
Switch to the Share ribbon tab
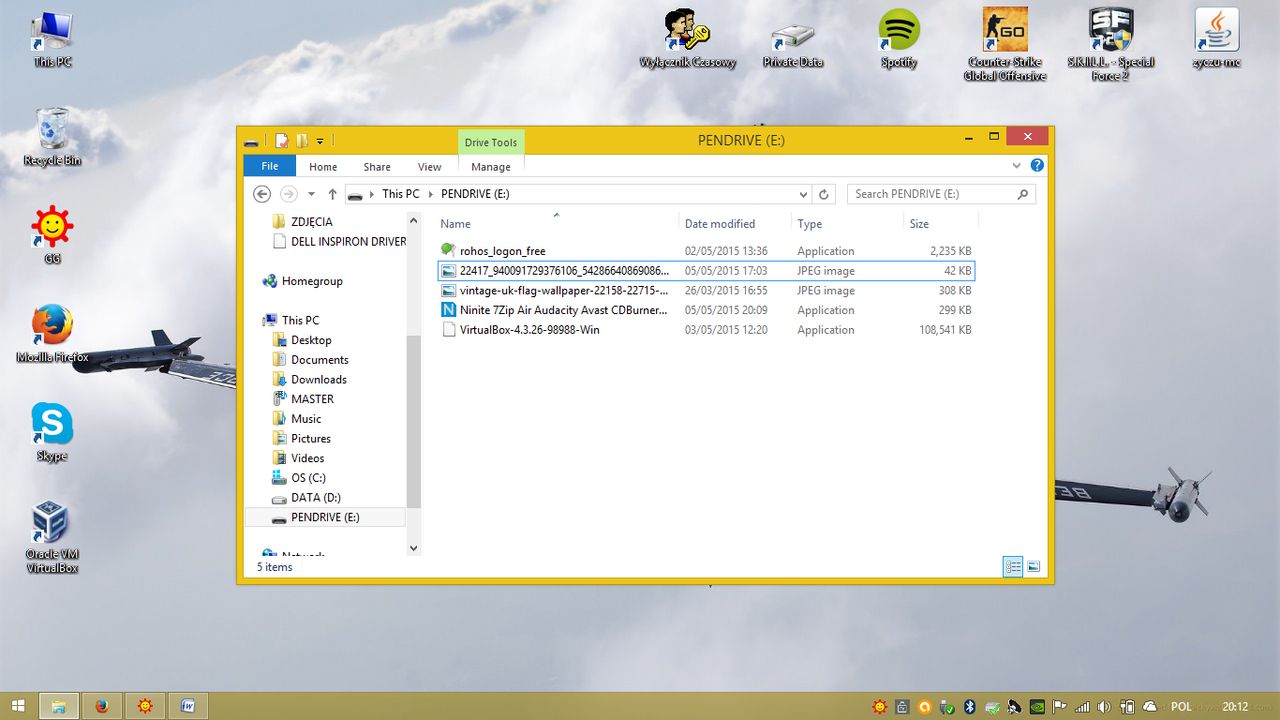click(377, 167)
